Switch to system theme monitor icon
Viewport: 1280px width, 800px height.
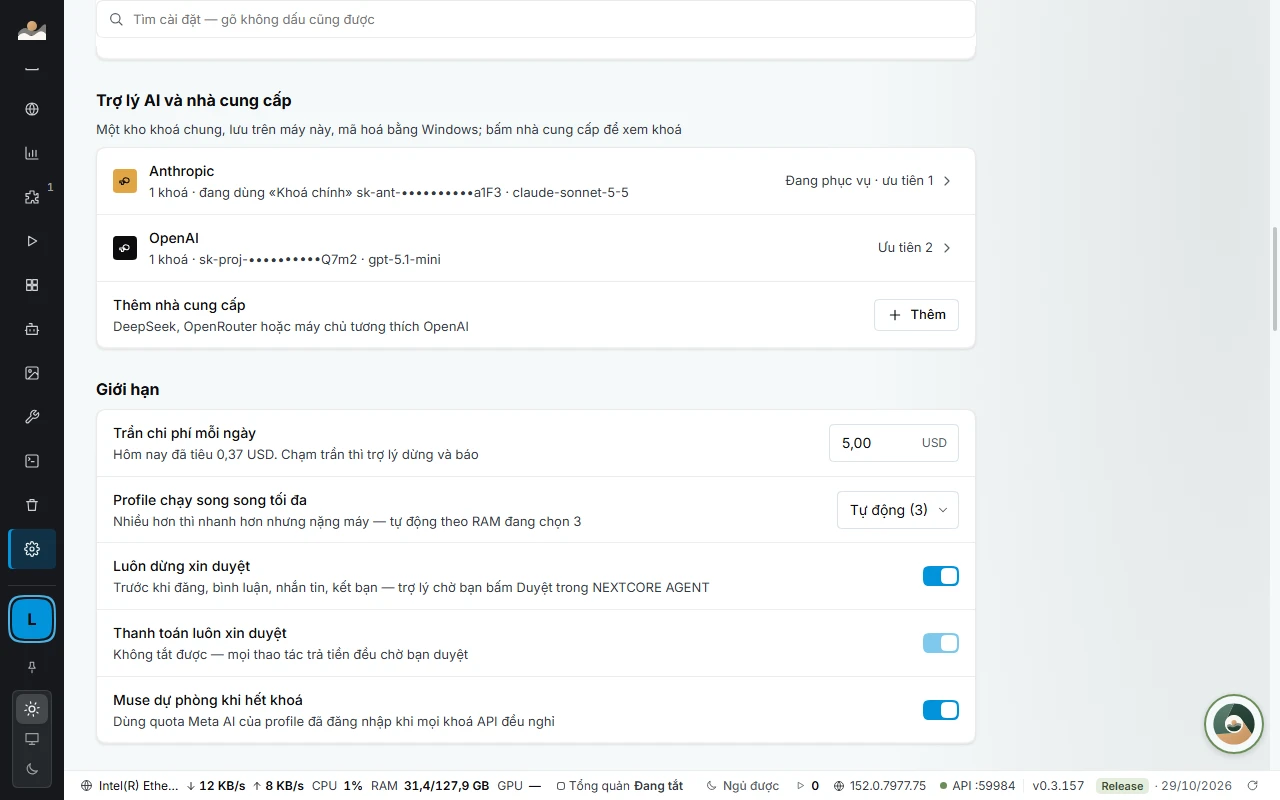coord(32,739)
